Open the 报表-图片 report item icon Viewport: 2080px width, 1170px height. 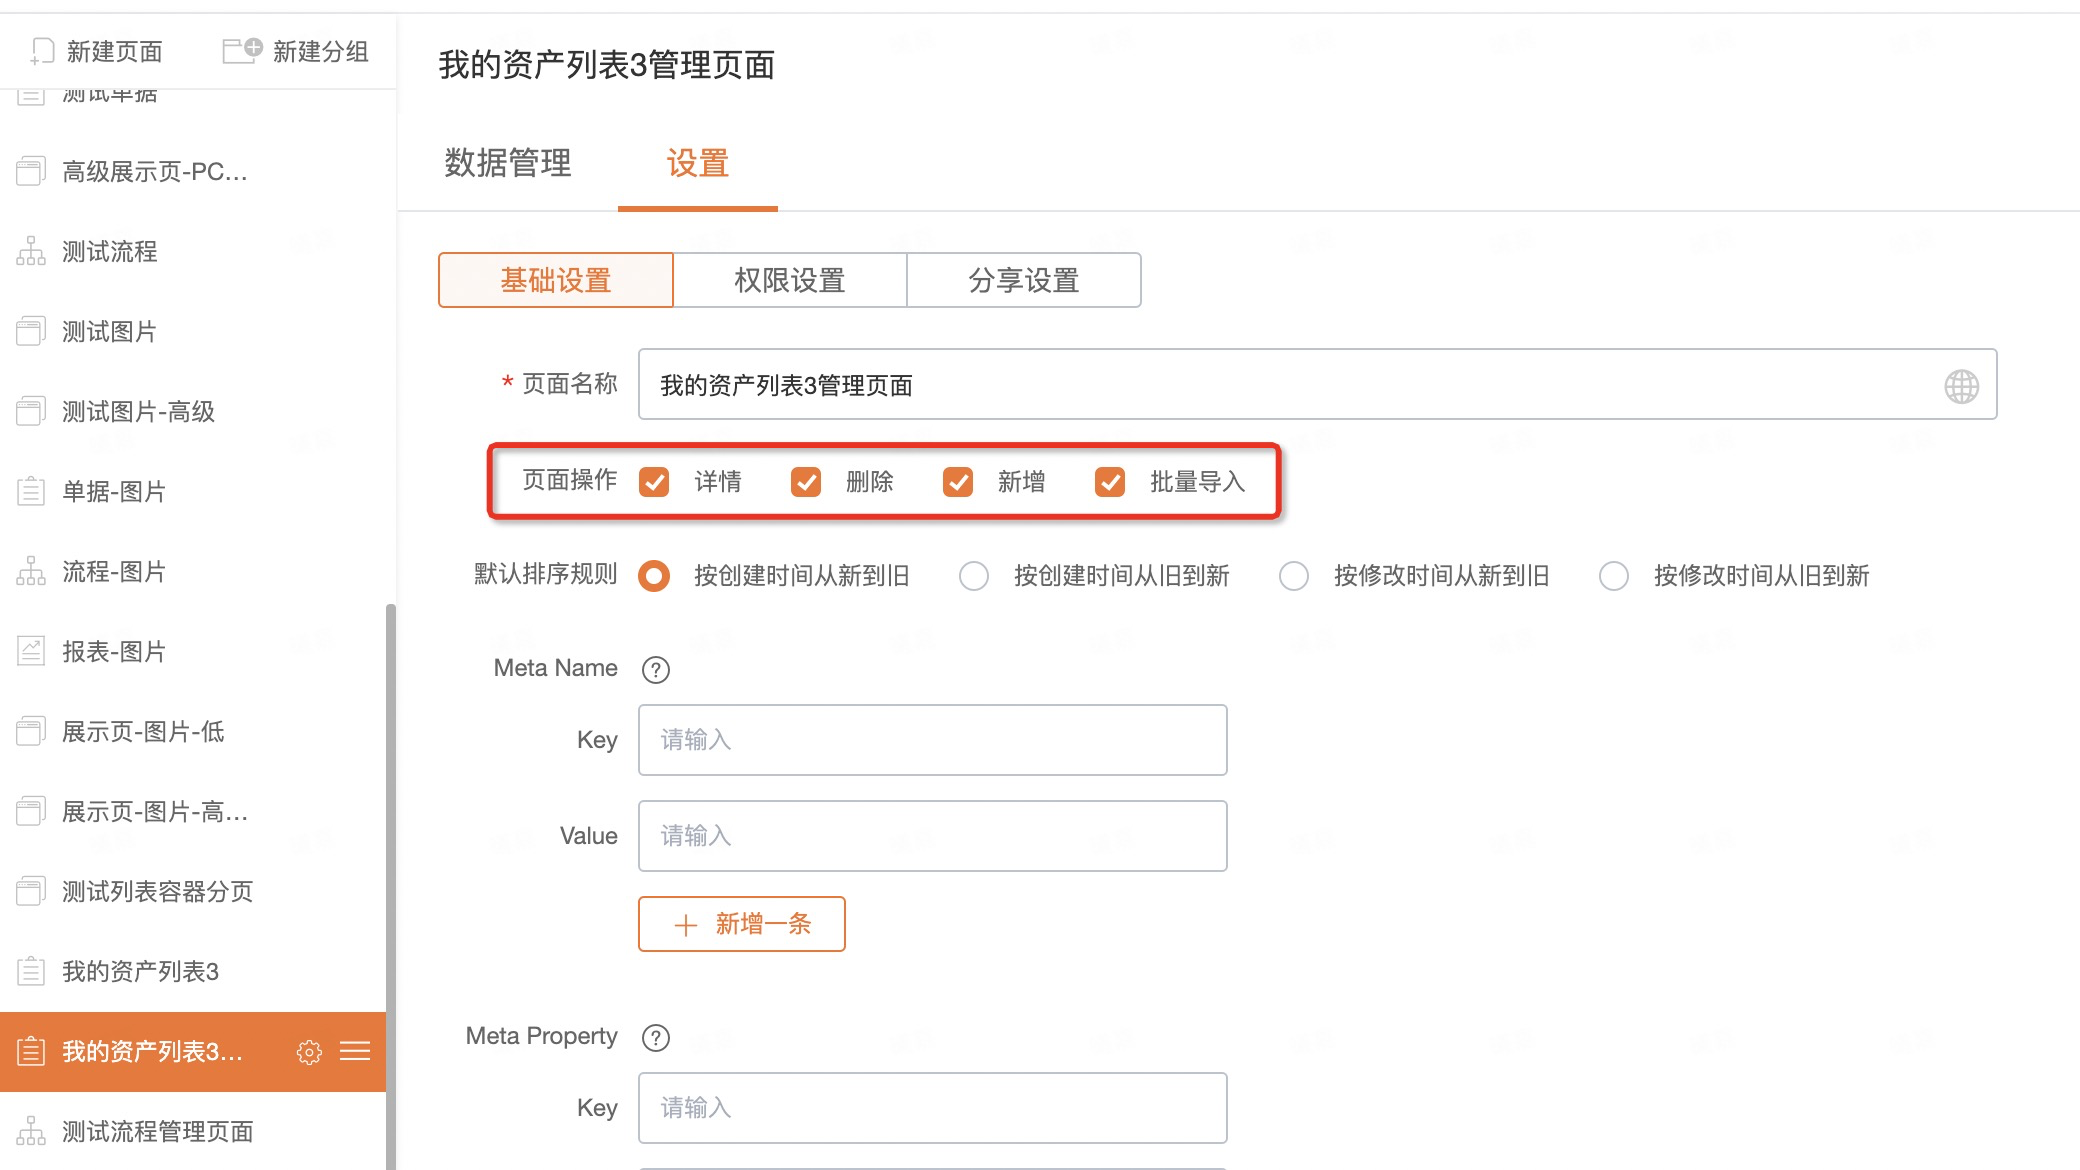point(31,652)
